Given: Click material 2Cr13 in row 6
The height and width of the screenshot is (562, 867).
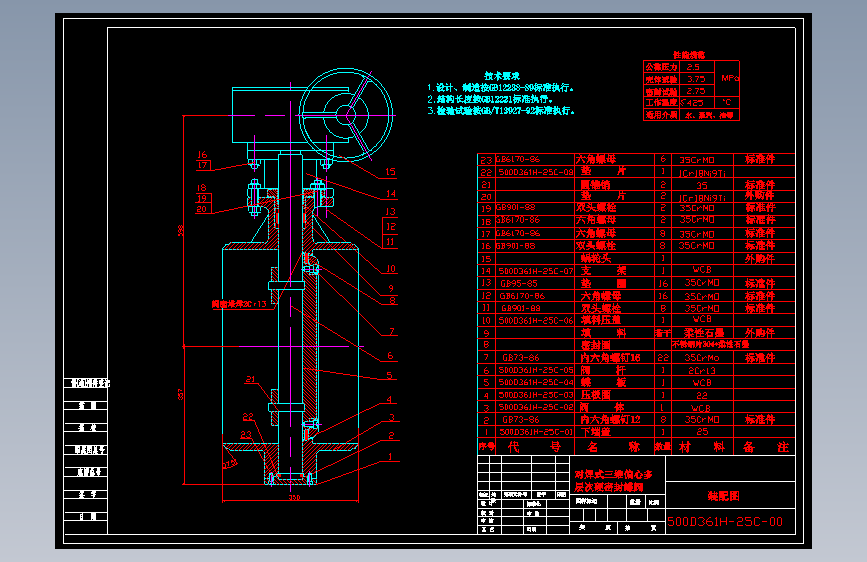Looking at the screenshot, I should click(702, 371).
